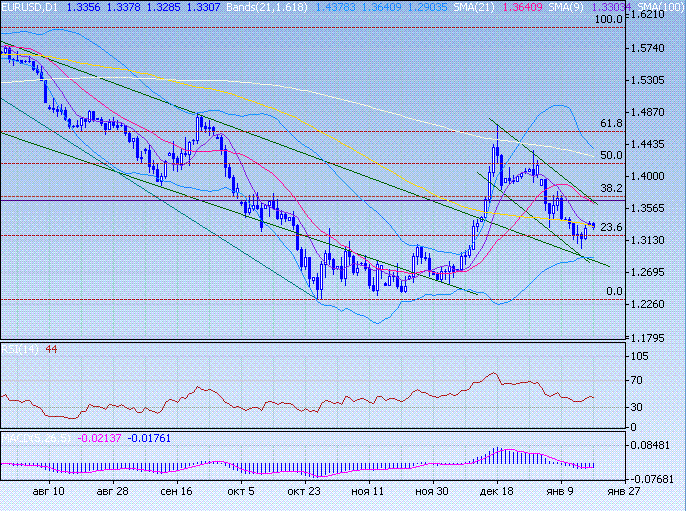Click the MACD value -0.02137
686x511 pixels.
96,439
